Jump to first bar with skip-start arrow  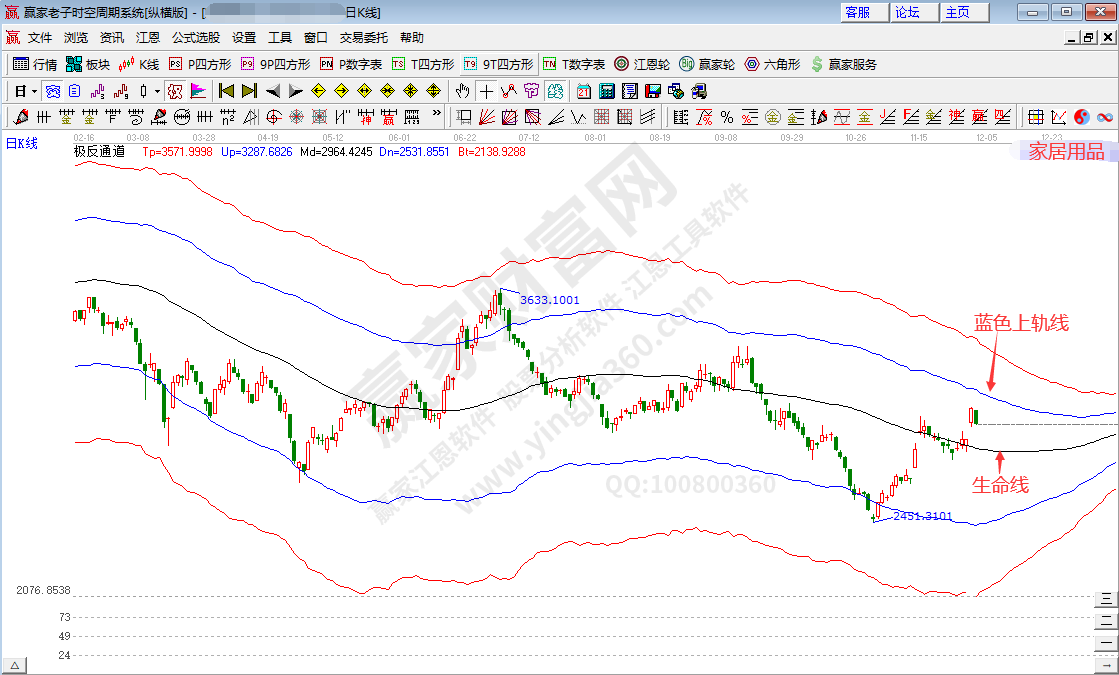226,91
